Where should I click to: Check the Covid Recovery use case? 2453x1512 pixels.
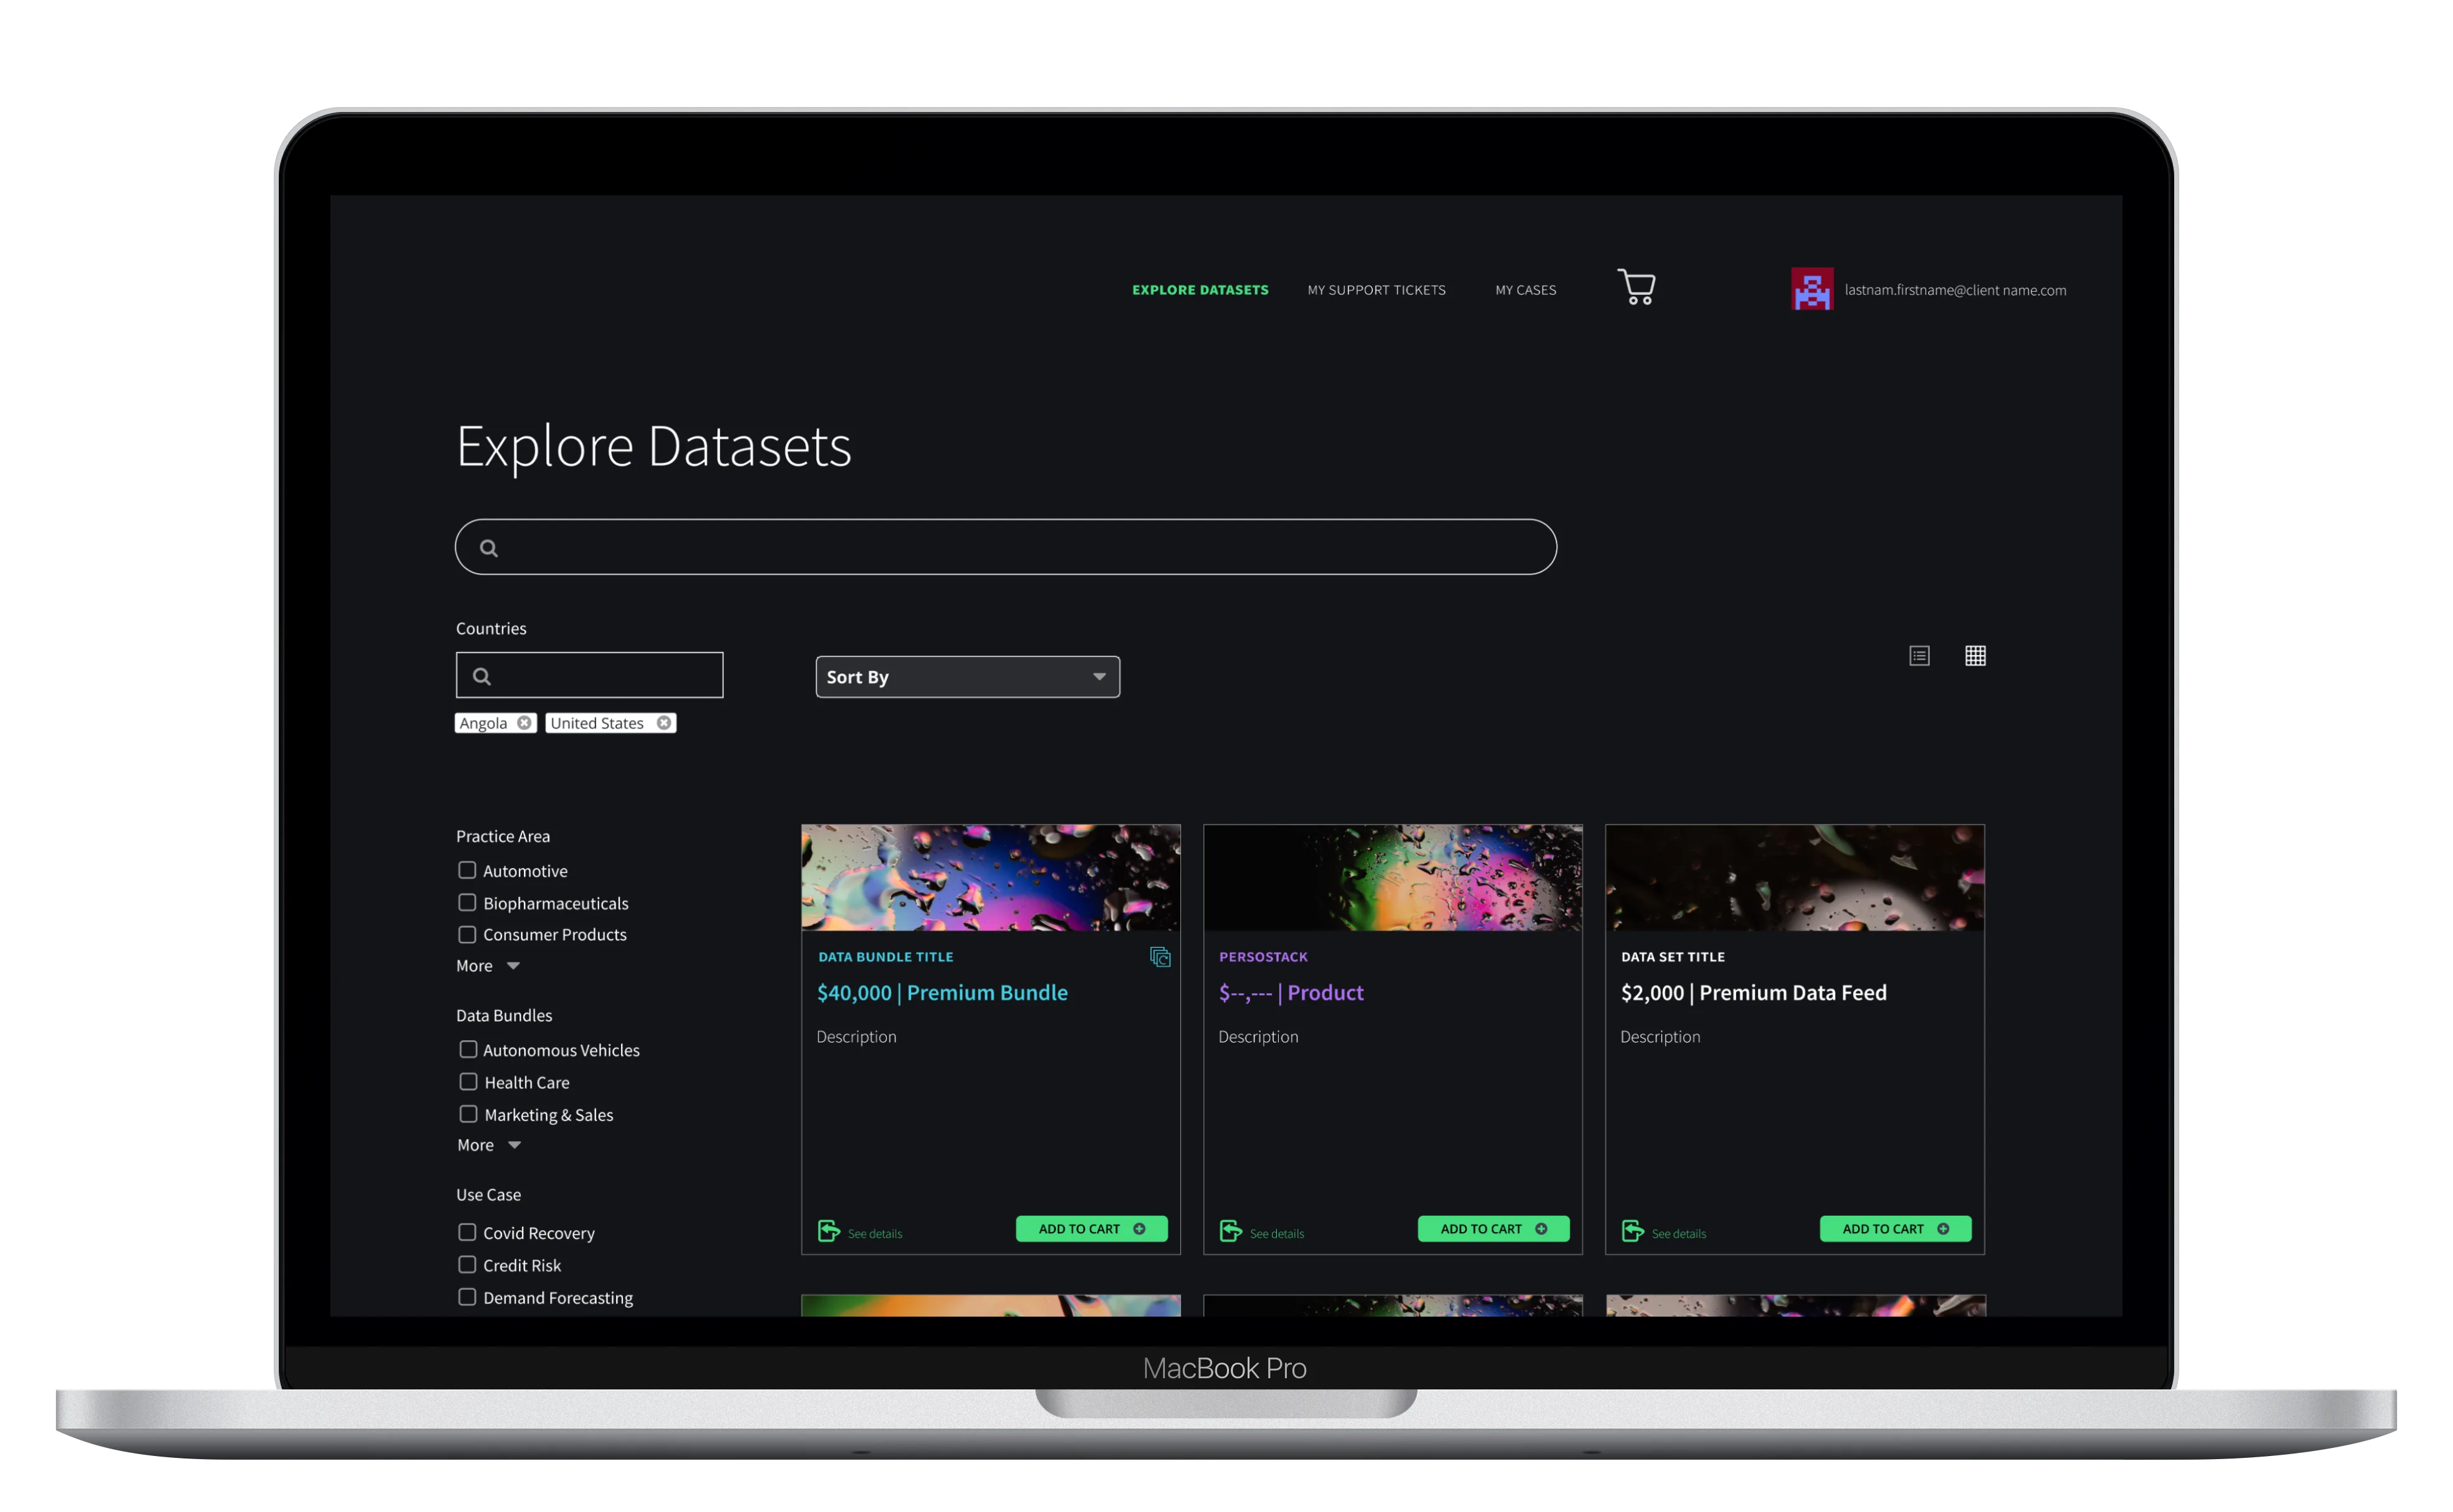[467, 1232]
